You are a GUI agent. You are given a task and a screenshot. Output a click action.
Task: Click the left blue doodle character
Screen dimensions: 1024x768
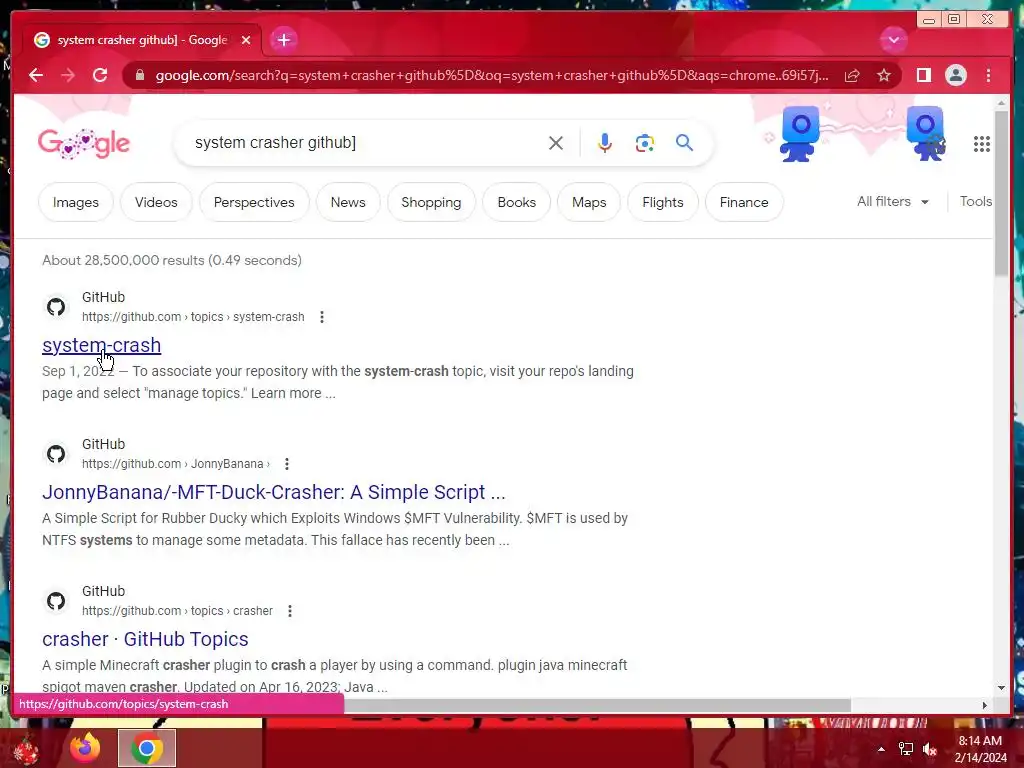pos(800,134)
